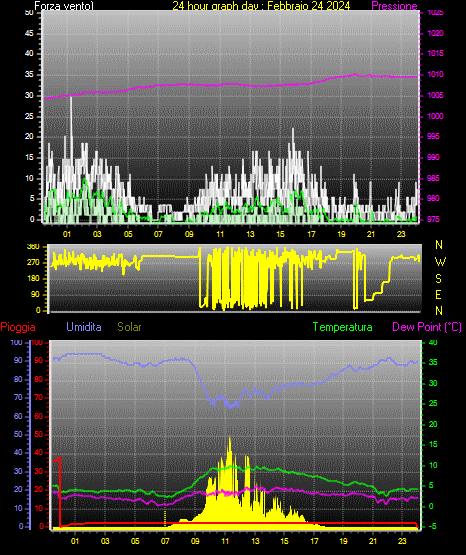Click the 1010 pressure axis value

(x=435, y=74)
